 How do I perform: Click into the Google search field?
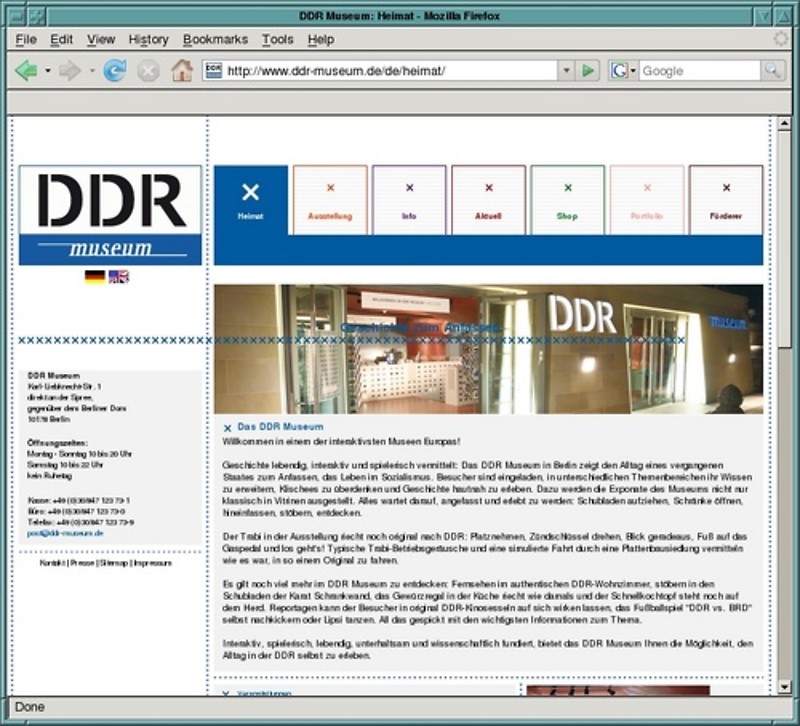click(699, 70)
